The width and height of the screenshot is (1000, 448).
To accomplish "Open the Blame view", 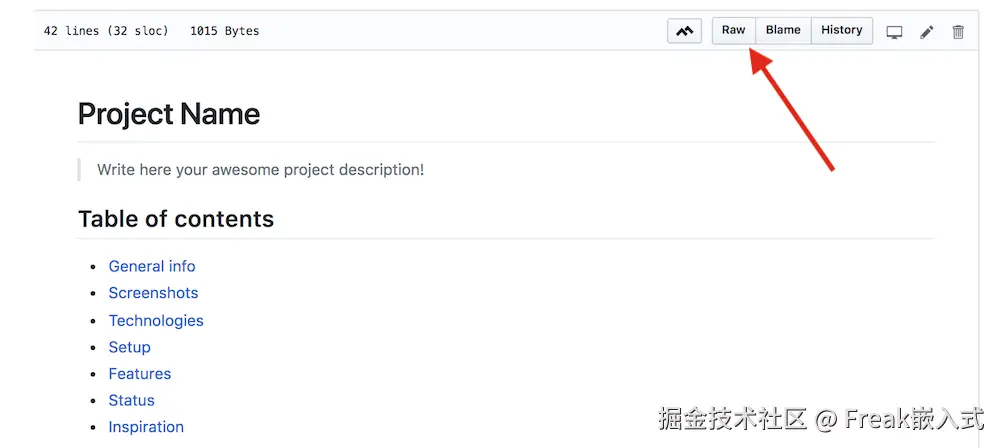I will pyautogui.click(x=783, y=30).
